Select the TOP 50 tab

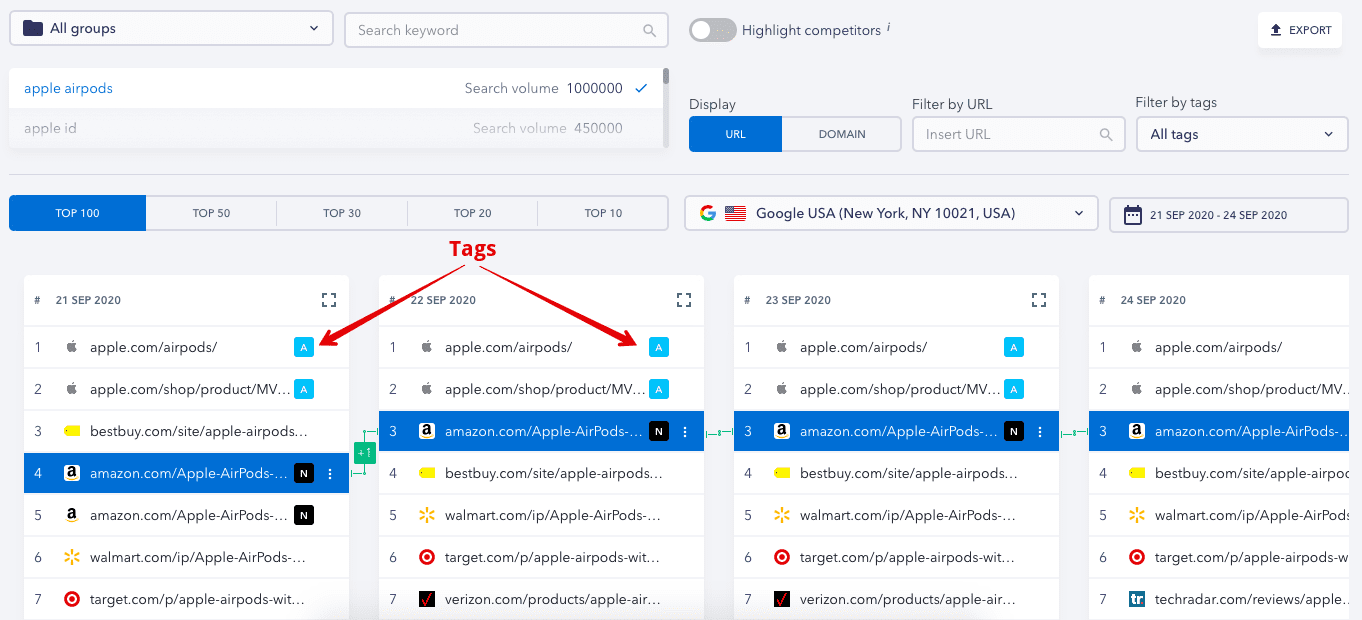click(211, 213)
